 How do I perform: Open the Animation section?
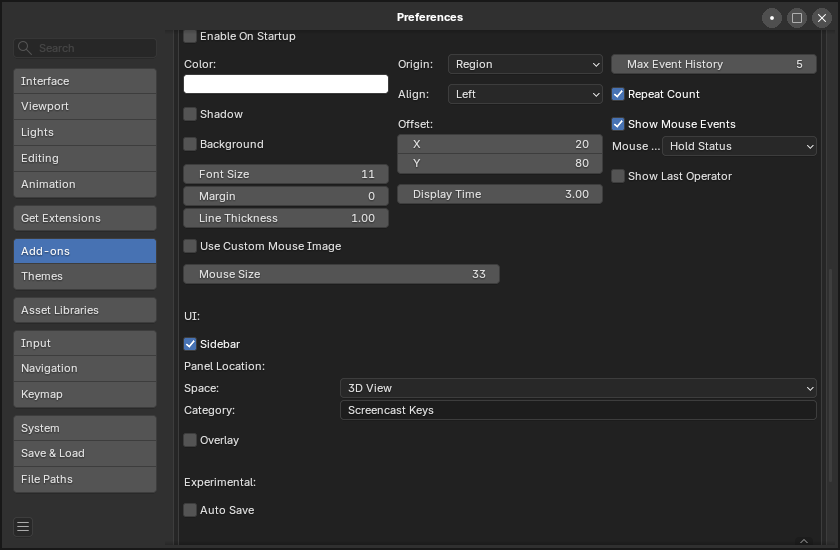point(85,184)
